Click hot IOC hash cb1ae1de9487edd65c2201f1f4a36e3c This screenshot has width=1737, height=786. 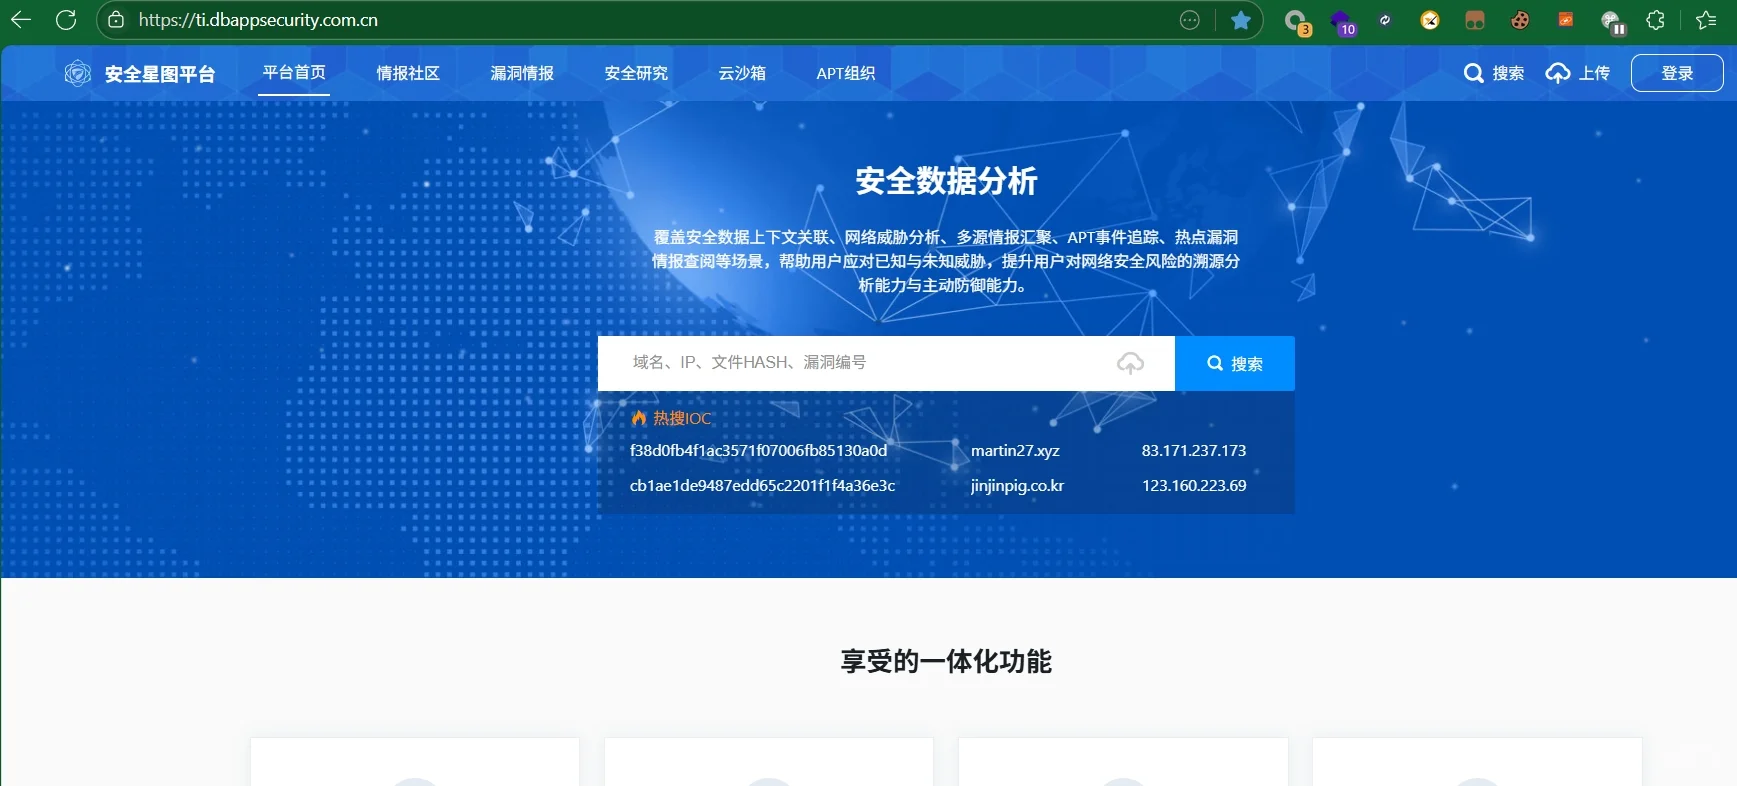click(762, 485)
